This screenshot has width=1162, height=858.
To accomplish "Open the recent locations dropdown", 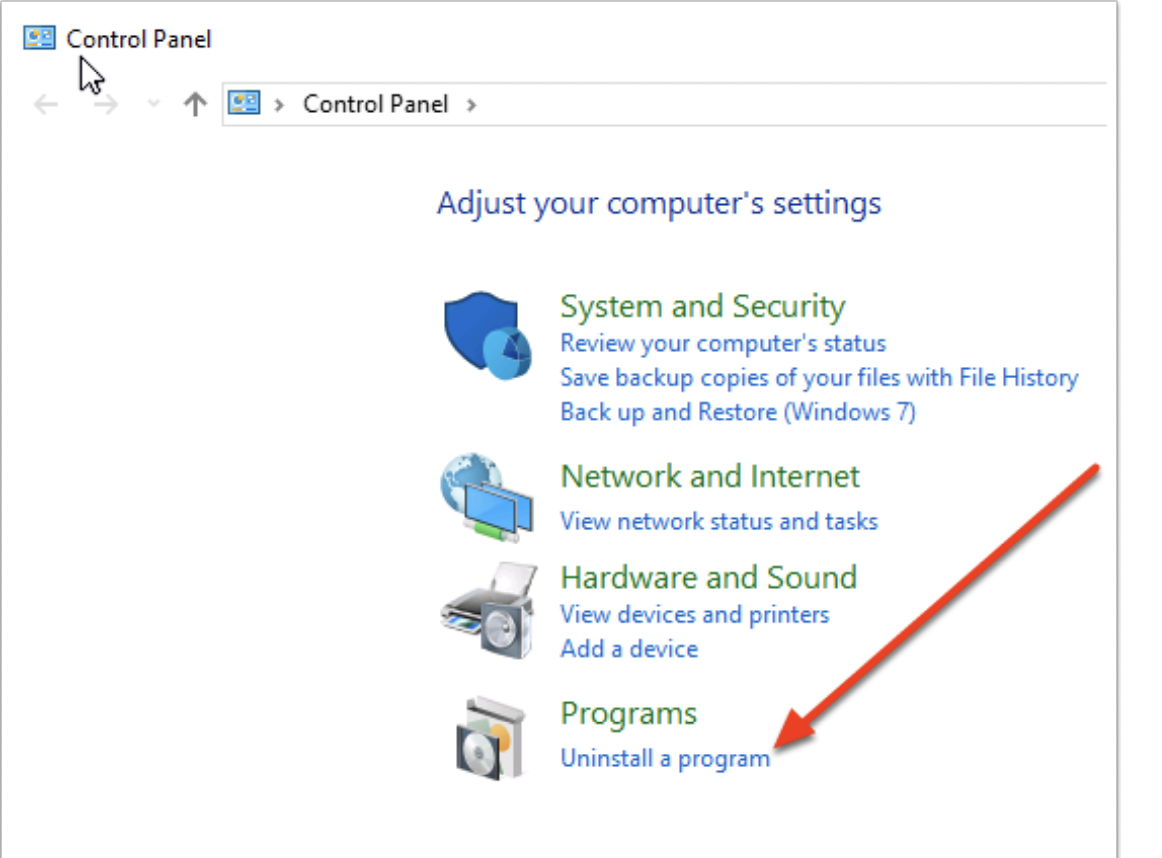I will (153, 104).
